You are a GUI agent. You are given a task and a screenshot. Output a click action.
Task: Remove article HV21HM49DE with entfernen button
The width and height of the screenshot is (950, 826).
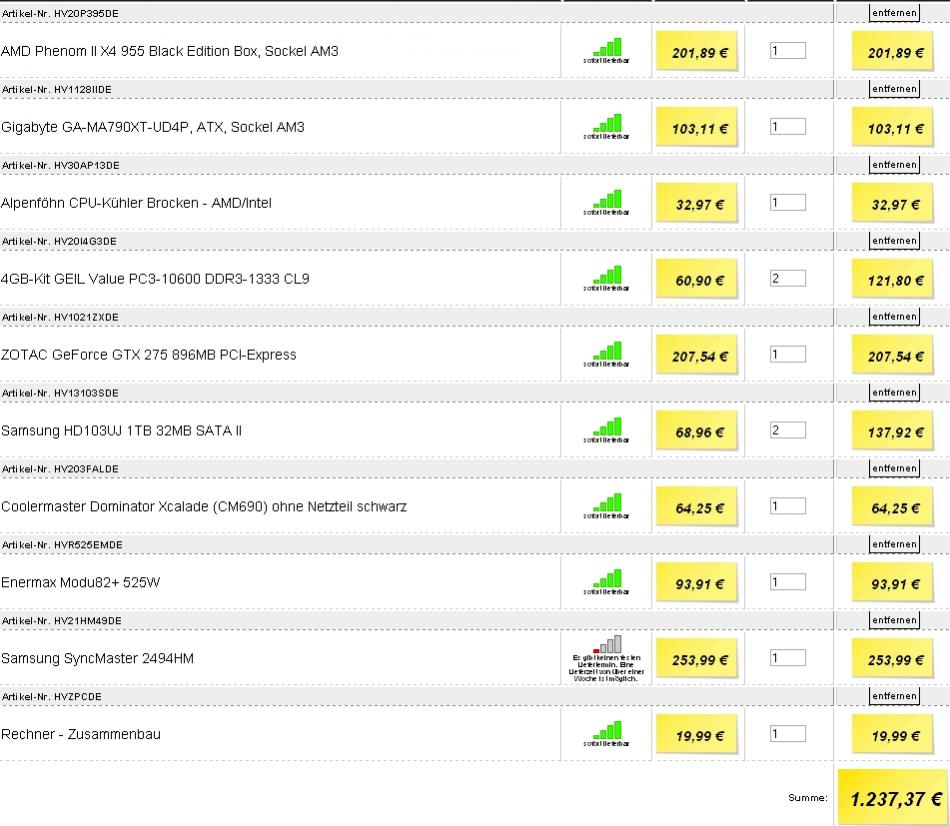(x=894, y=620)
